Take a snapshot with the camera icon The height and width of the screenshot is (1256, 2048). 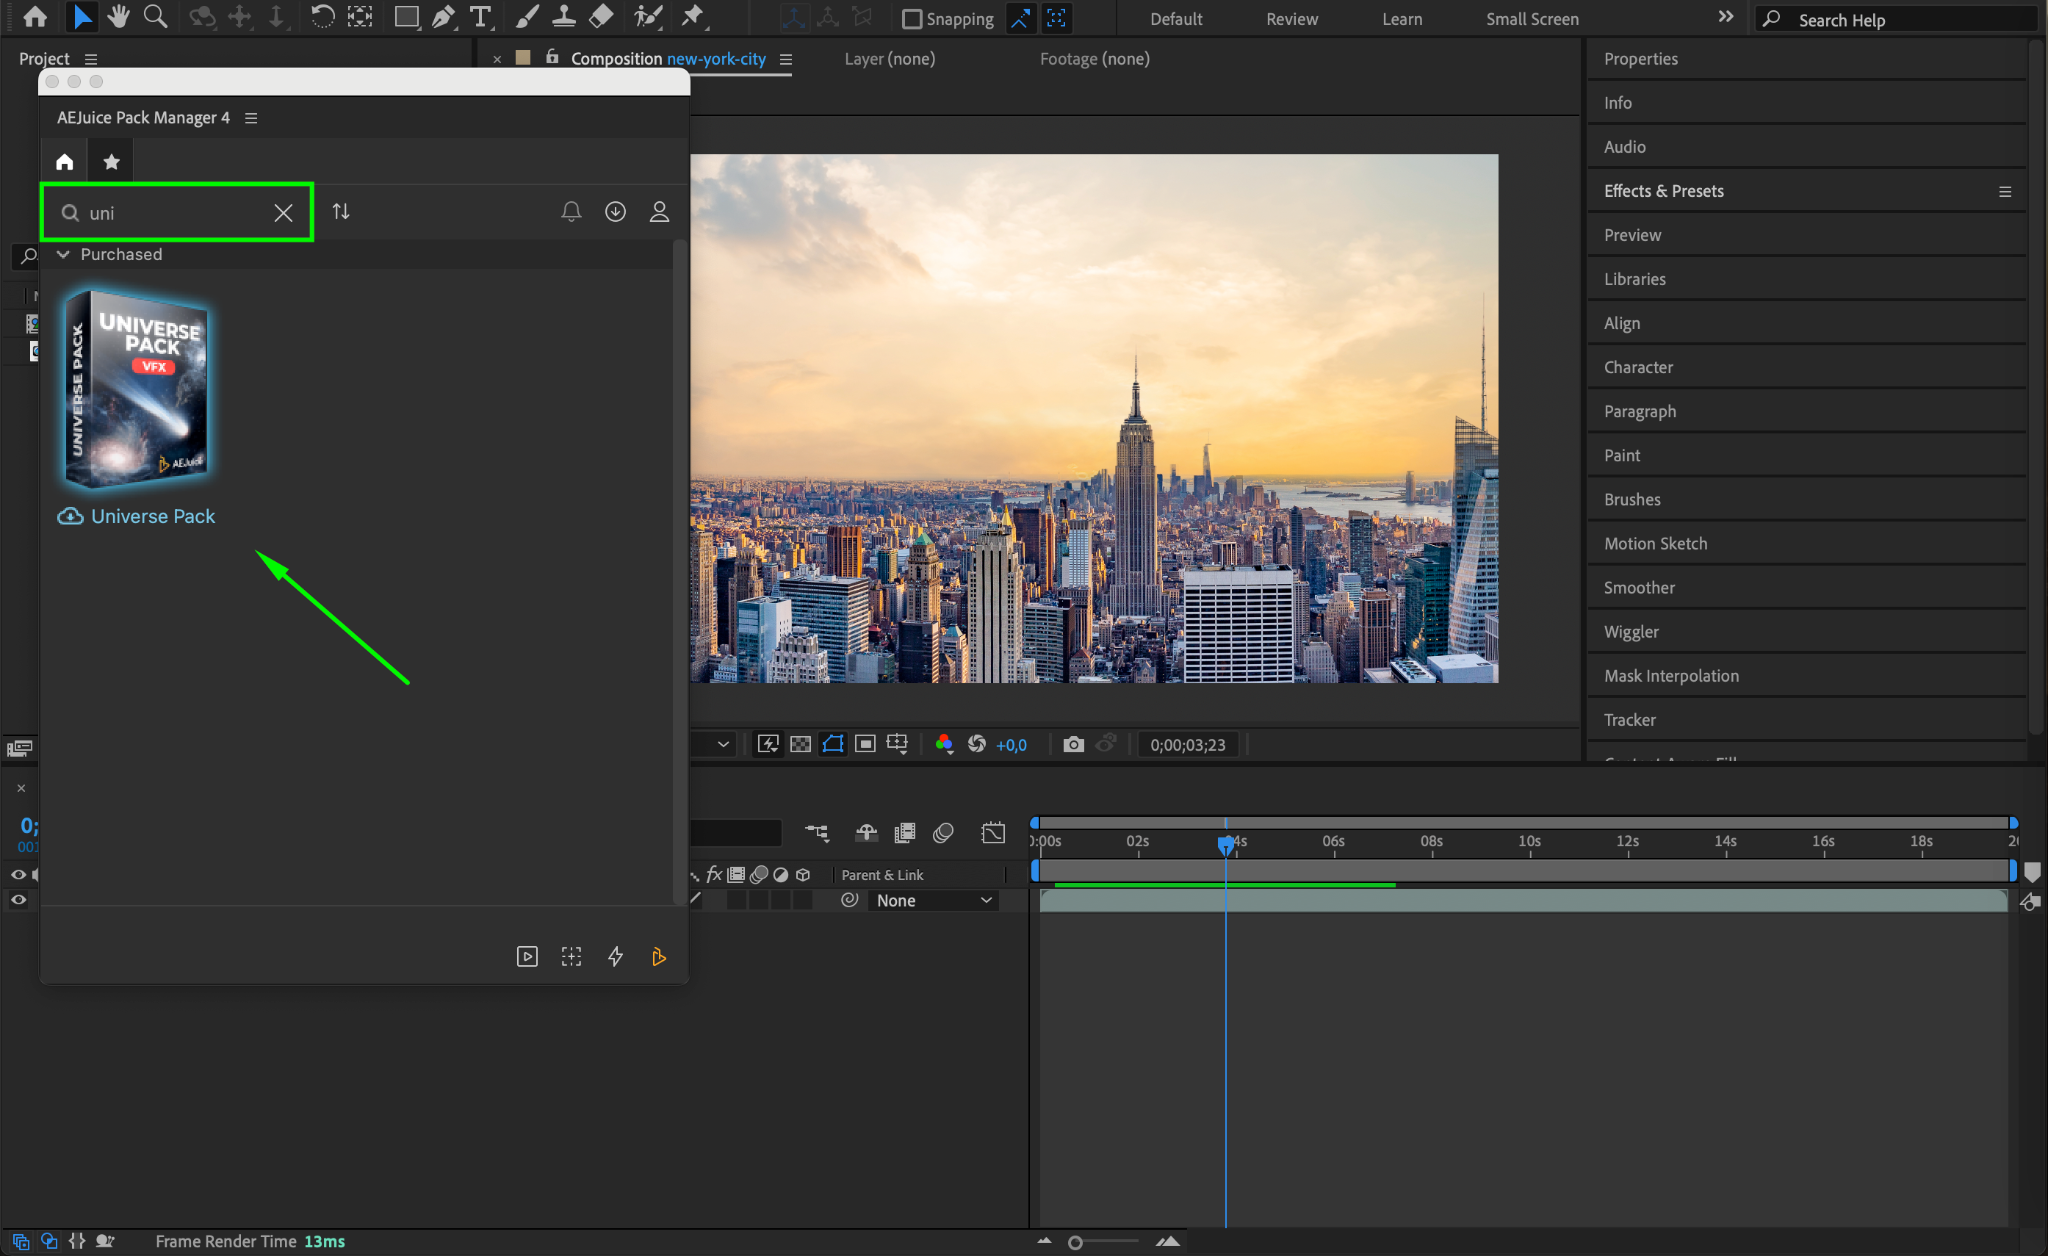pos(1073,744)
